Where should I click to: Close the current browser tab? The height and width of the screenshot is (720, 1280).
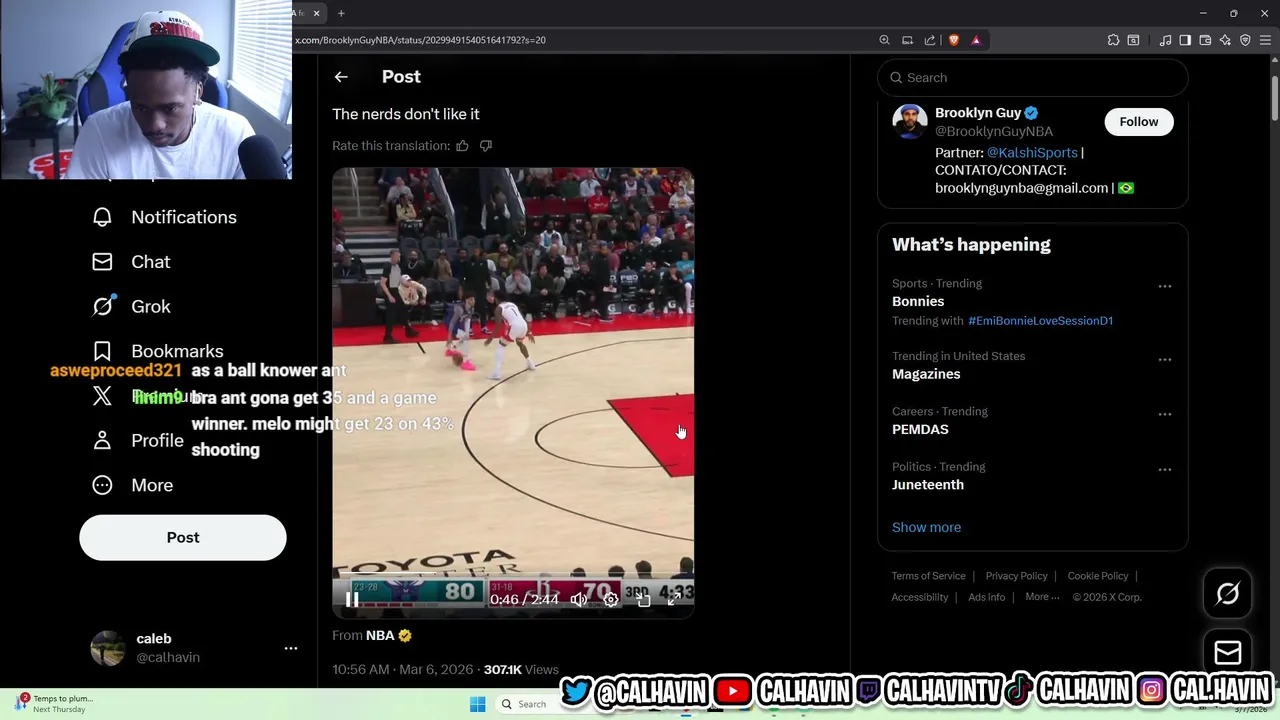316,13
